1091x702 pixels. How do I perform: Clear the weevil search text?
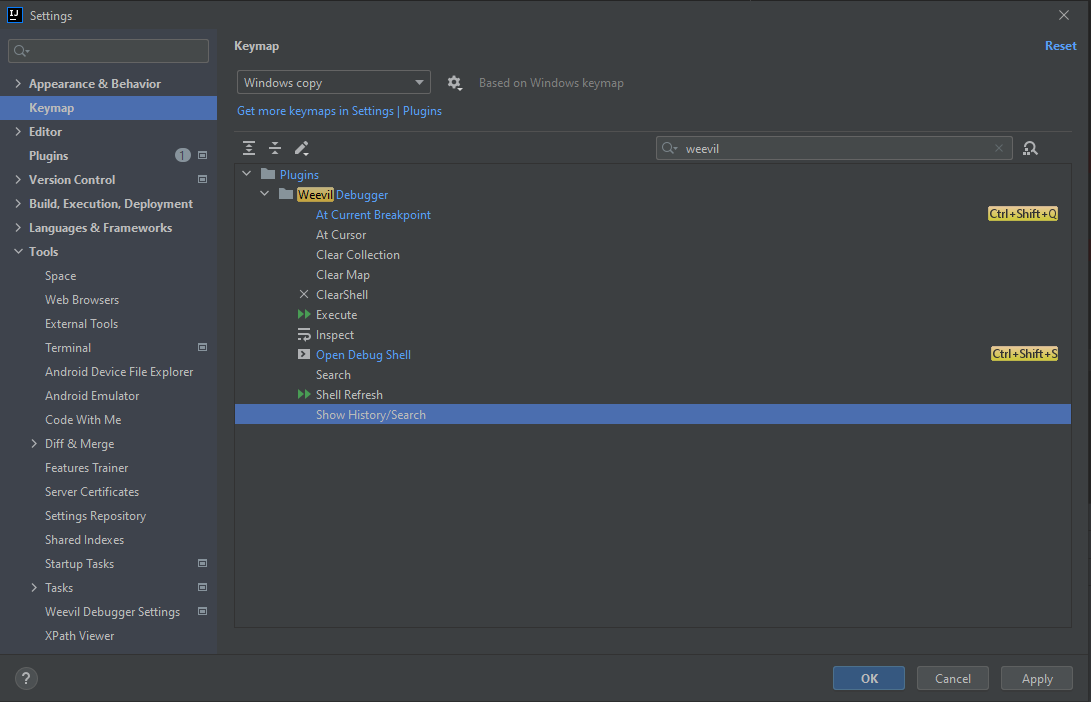click(x=998, y=148)
